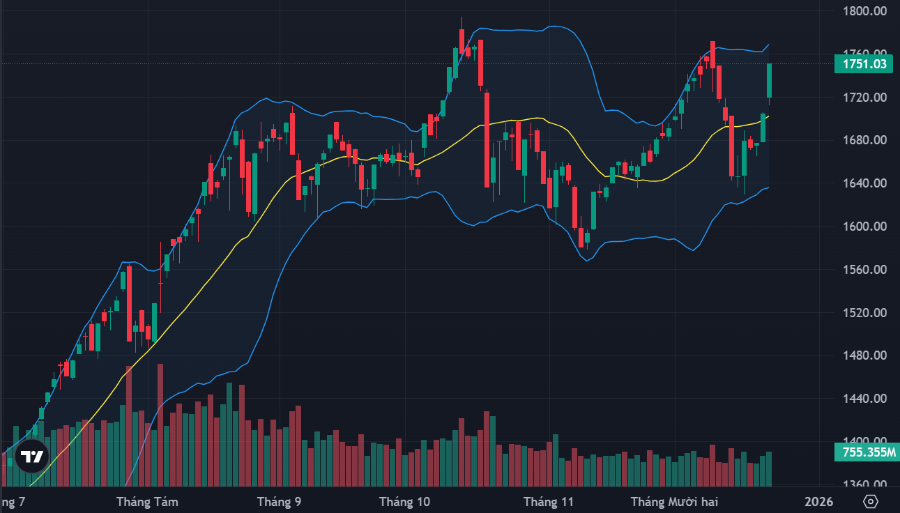Click the 1640.00 price scale label
Screen dimensions: 900x513
(x=866, y=184)
